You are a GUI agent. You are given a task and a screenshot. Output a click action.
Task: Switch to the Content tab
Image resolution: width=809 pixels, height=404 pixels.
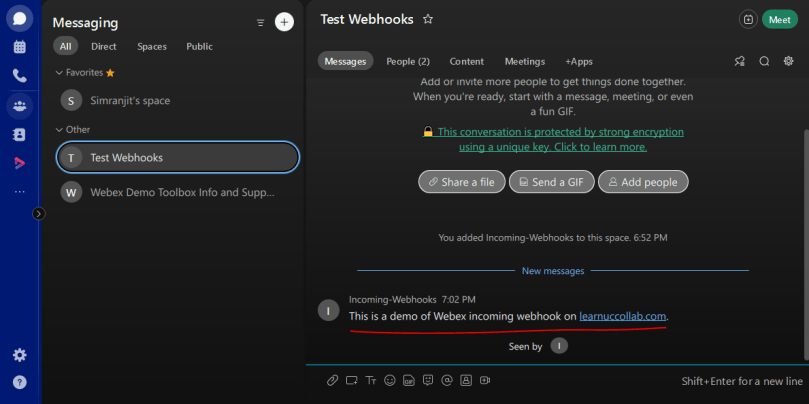(x=466, y=61)
